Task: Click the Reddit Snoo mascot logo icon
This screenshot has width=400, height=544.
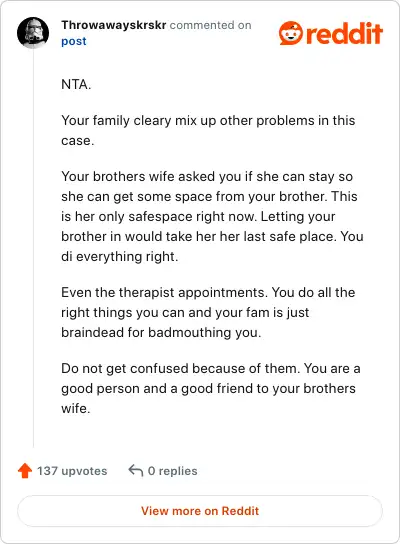Action: coord(291,33)
